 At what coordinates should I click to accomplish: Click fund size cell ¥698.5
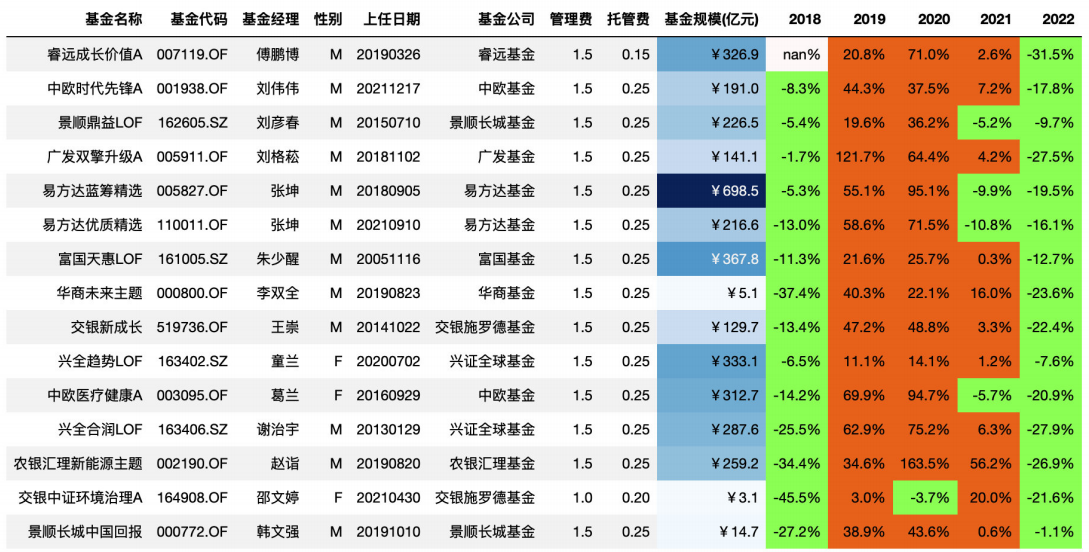711,191
